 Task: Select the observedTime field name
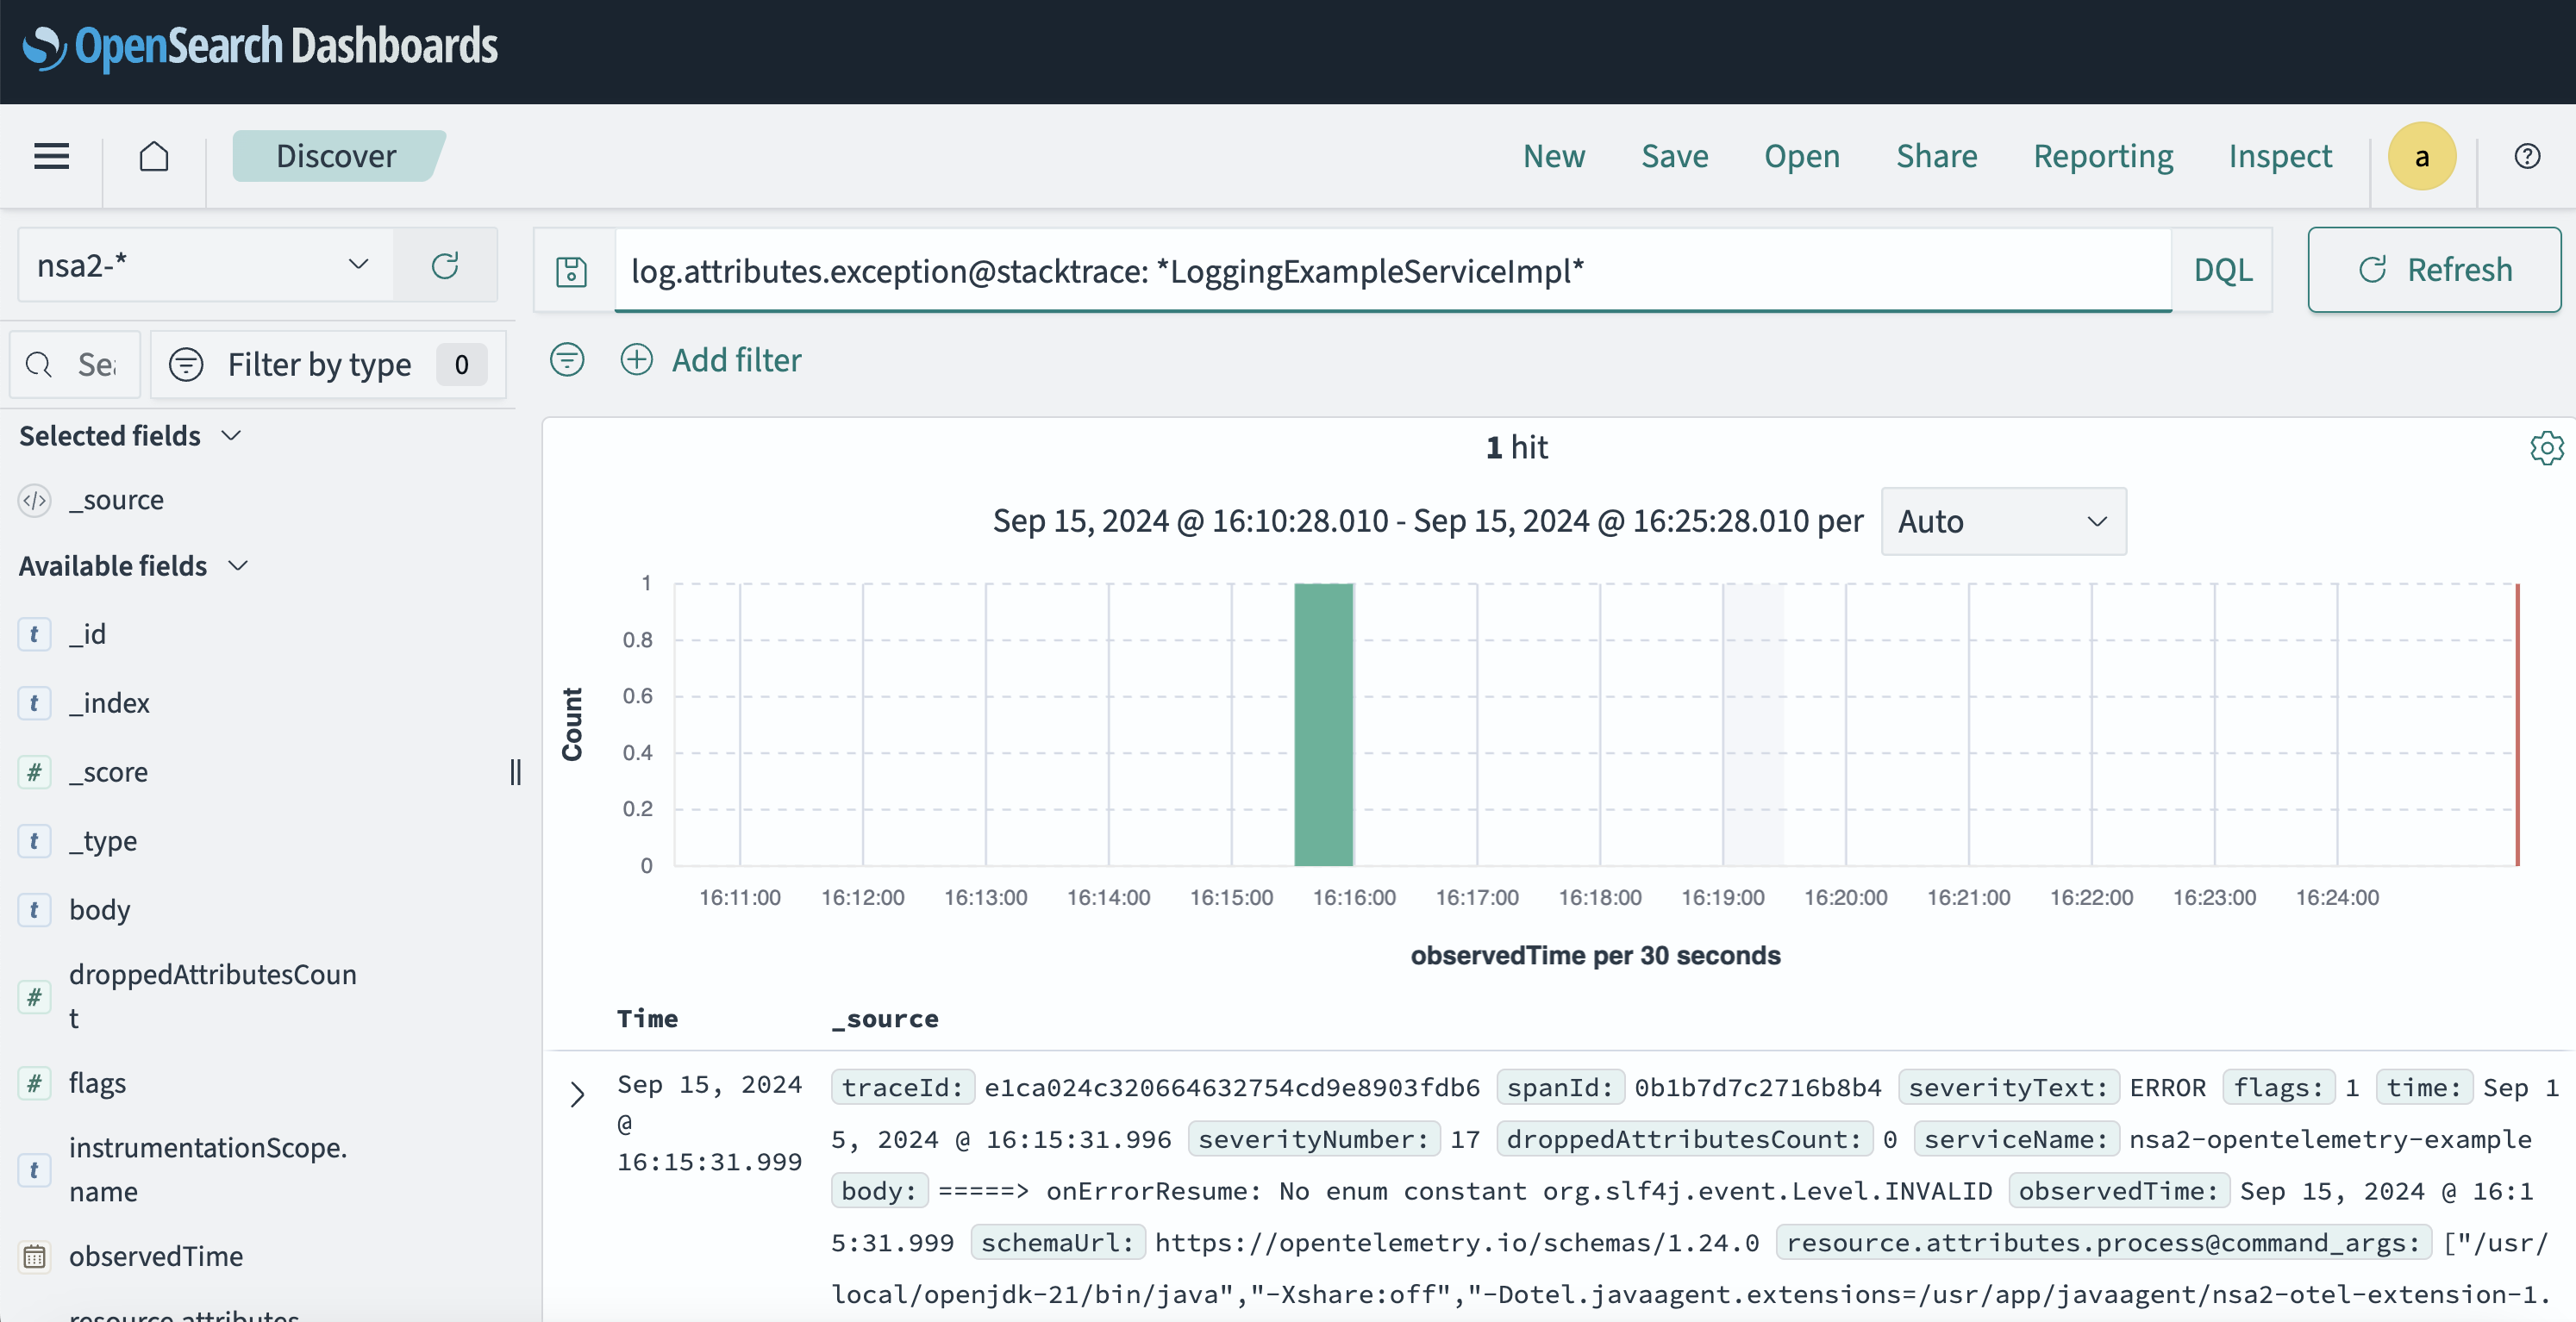(156, 1256)
